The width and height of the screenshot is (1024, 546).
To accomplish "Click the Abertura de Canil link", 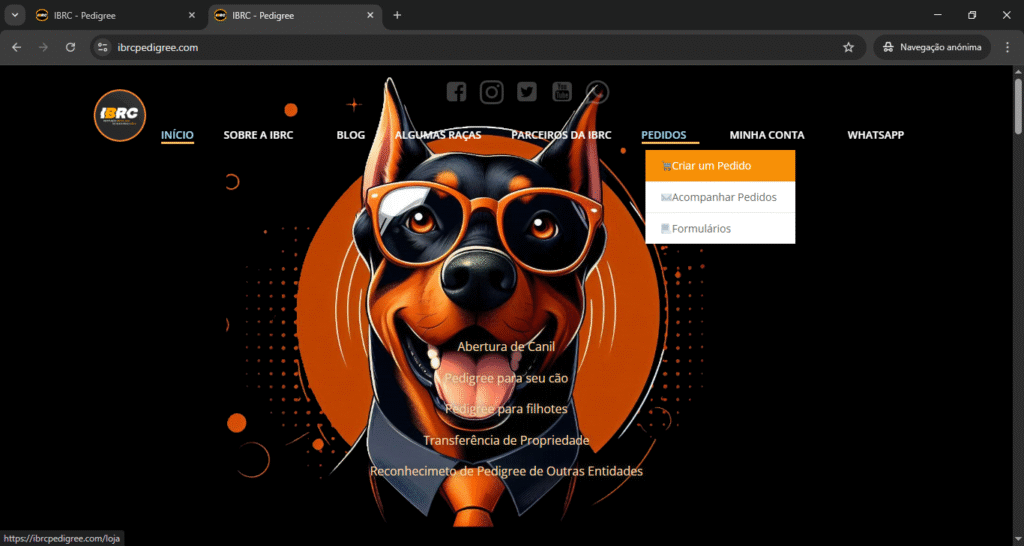I will tap(506, 347).
